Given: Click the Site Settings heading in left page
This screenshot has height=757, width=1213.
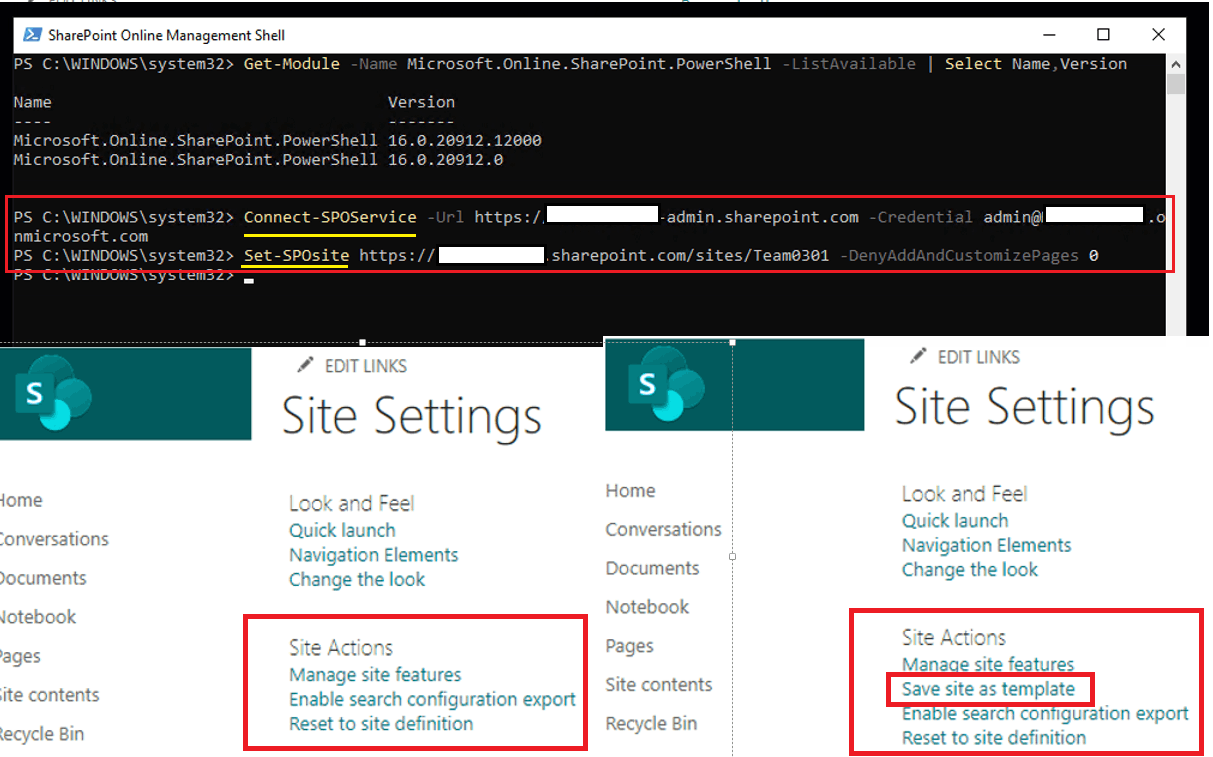Looking at the screenshot, I should coord(412,416).
